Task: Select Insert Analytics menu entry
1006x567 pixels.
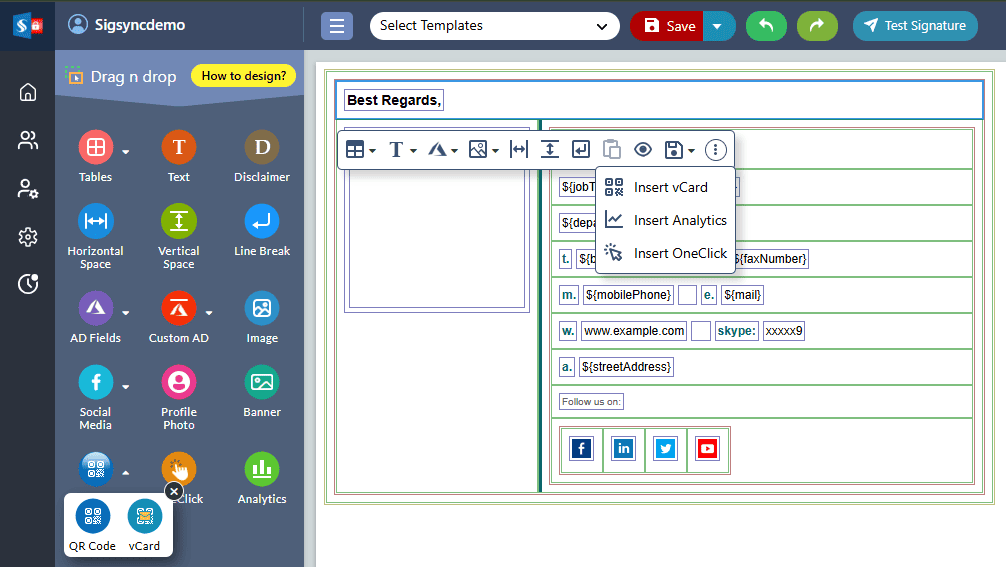Action: point(679,220)
